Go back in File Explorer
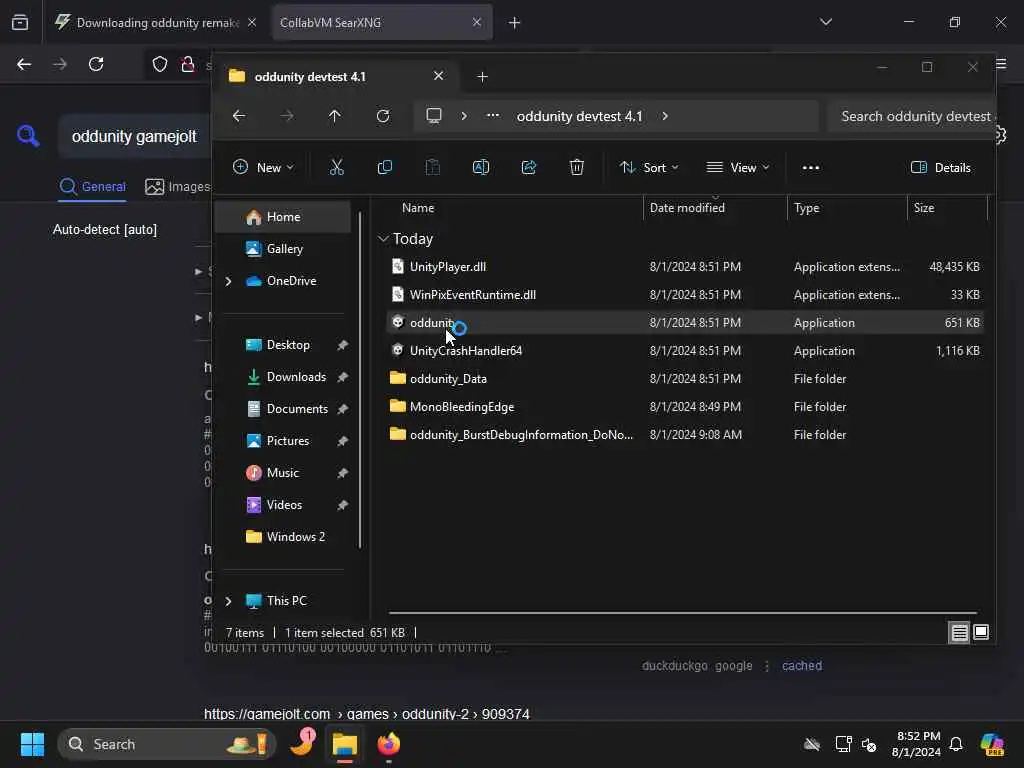1024x768 pixels. (239, 116)
